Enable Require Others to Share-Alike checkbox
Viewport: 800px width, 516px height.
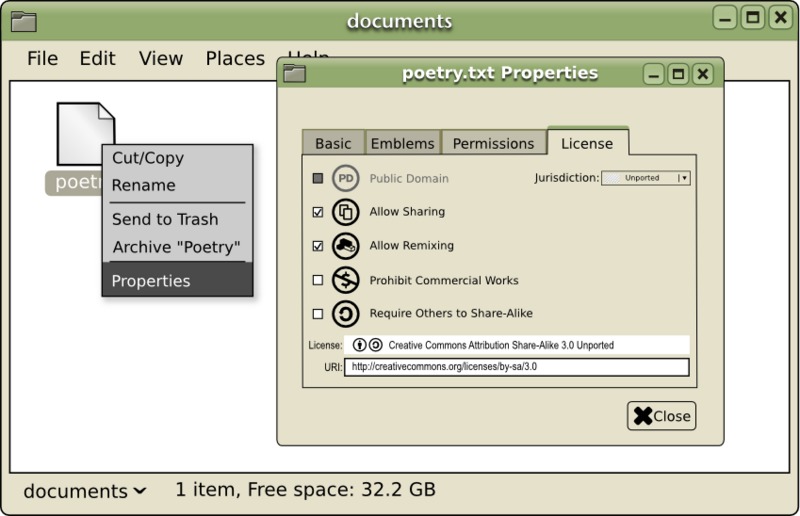(318, 314)
